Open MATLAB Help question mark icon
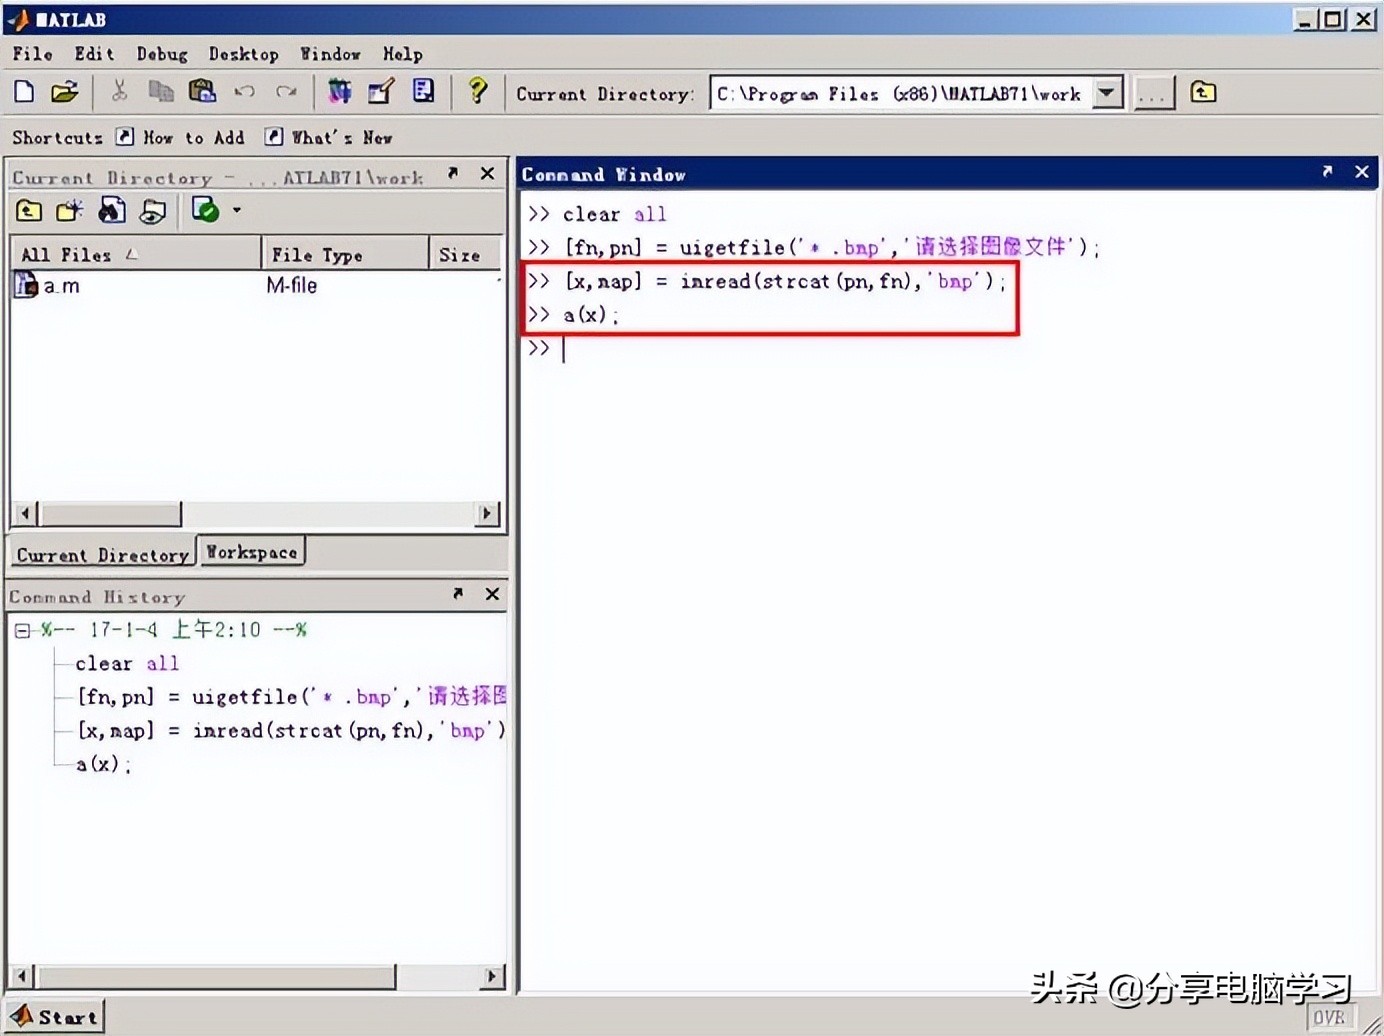This screenshot has width=1384, height=1036. 478,92
